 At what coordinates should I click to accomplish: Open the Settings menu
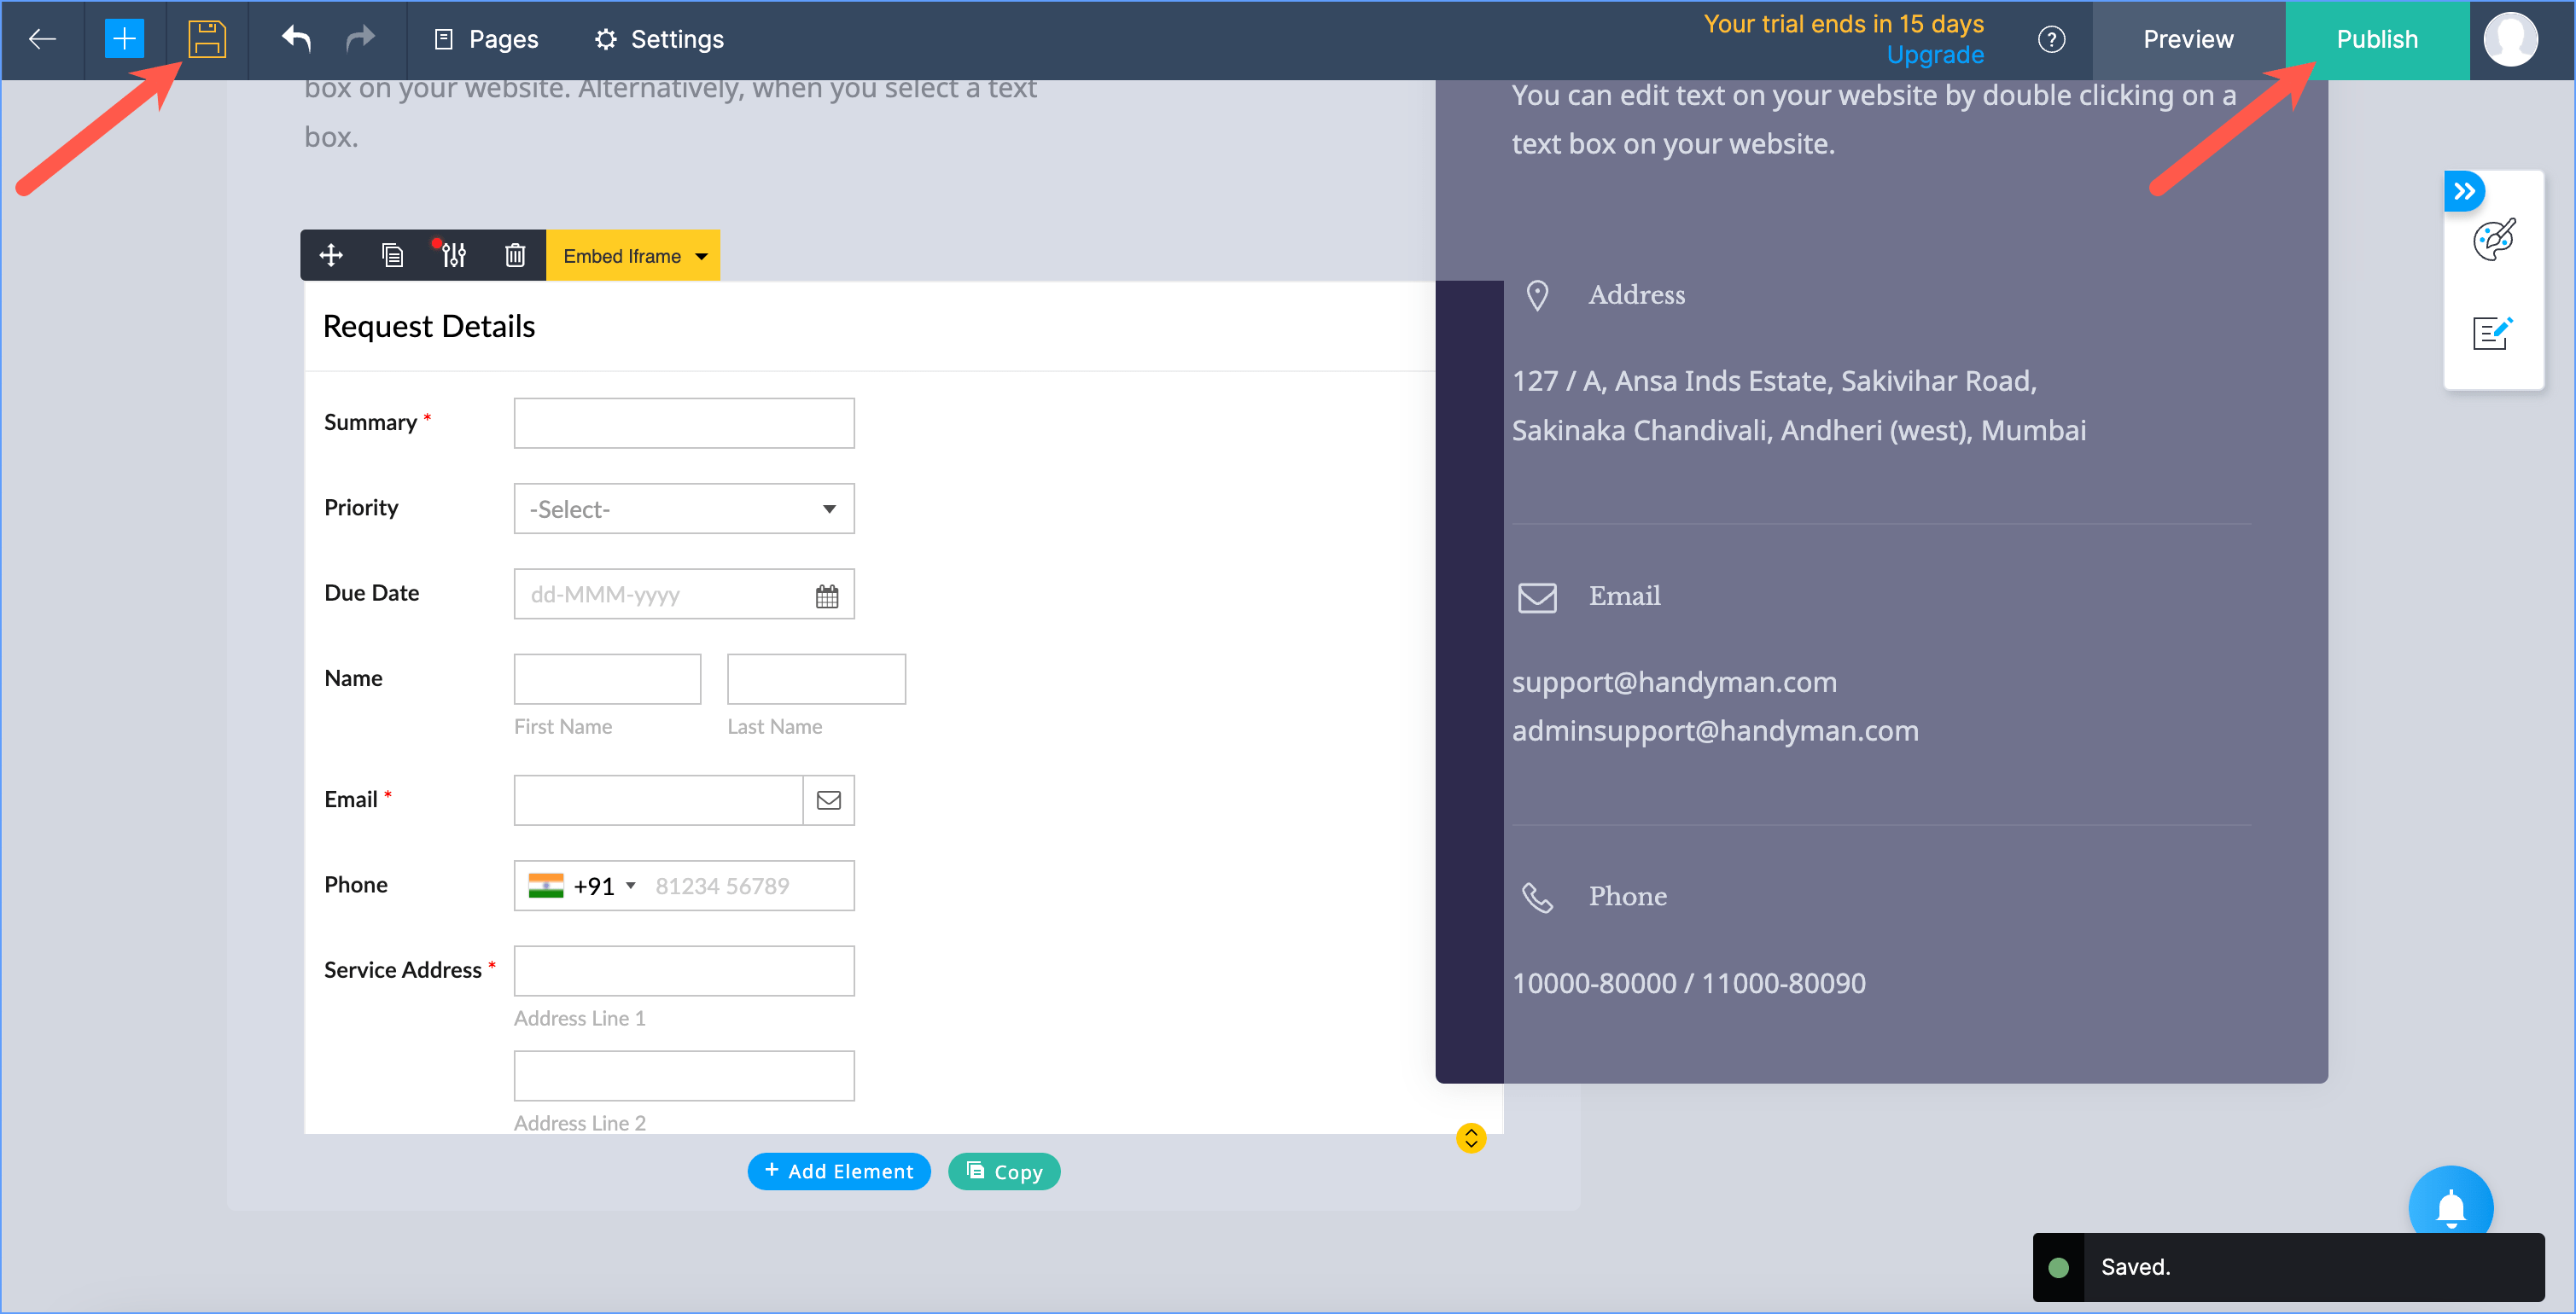click(x=659, y=39)
